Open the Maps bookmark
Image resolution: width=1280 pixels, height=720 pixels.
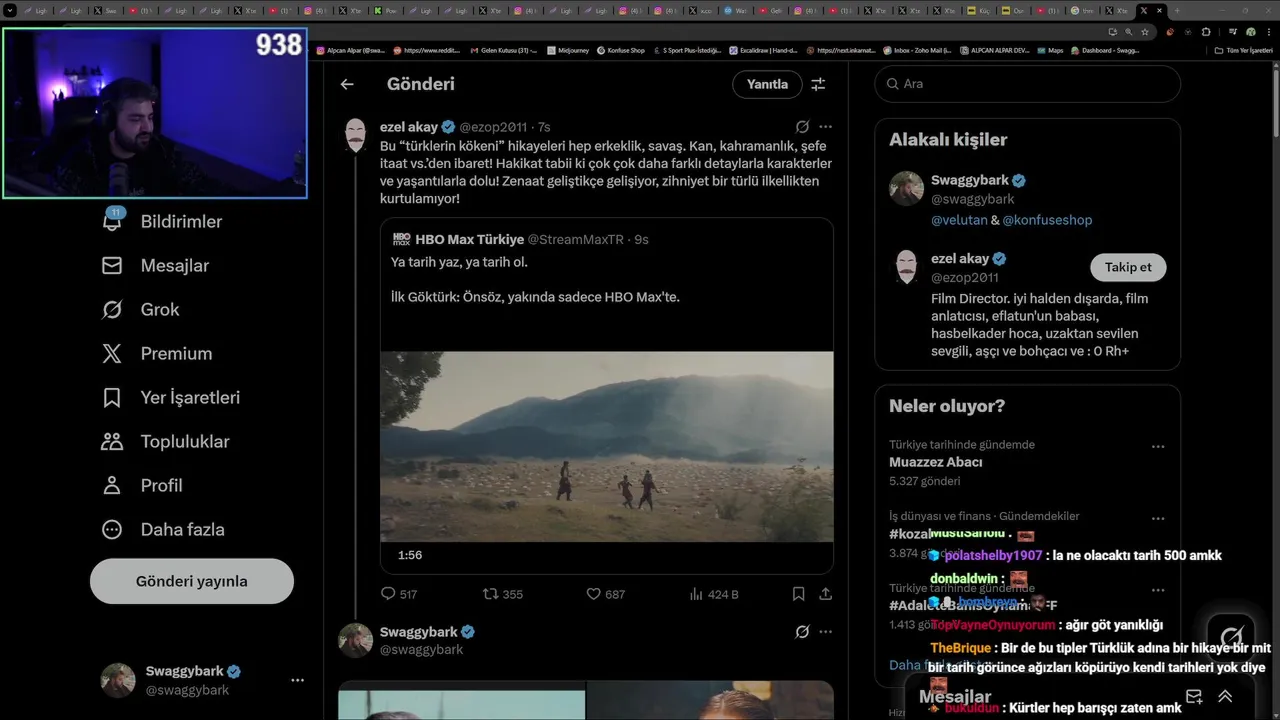(x=1050, y=50)
